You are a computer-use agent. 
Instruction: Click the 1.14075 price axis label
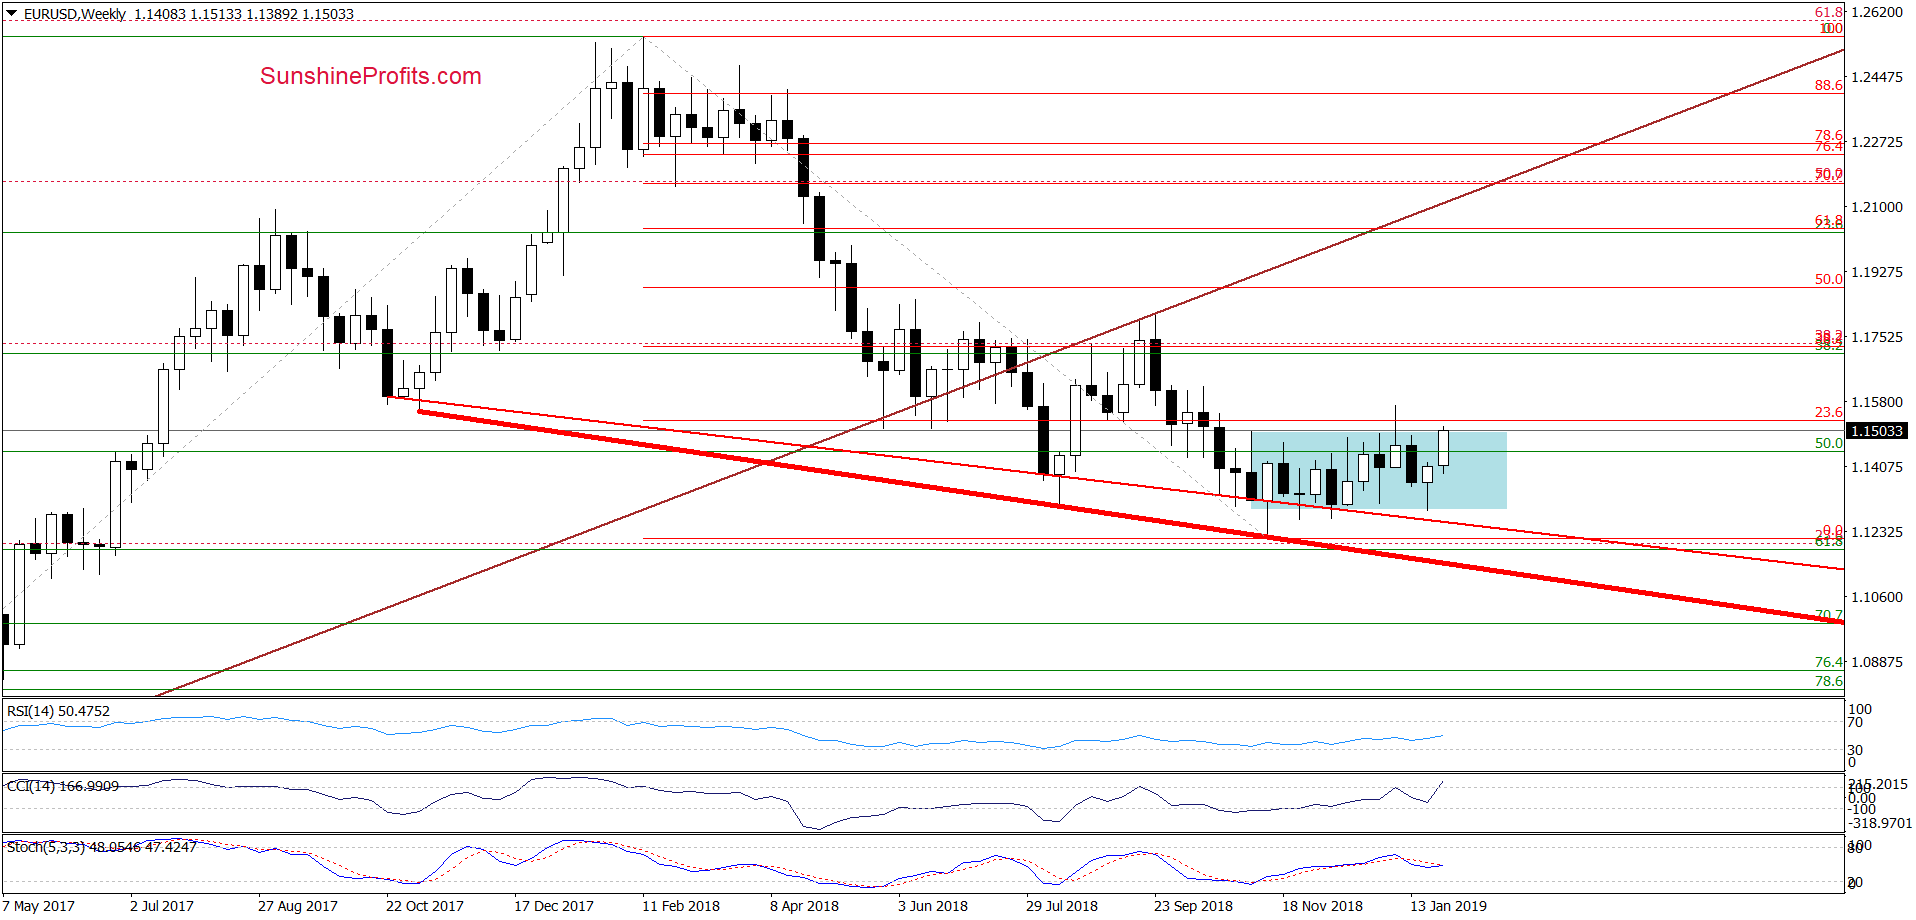coord(1877,467)
